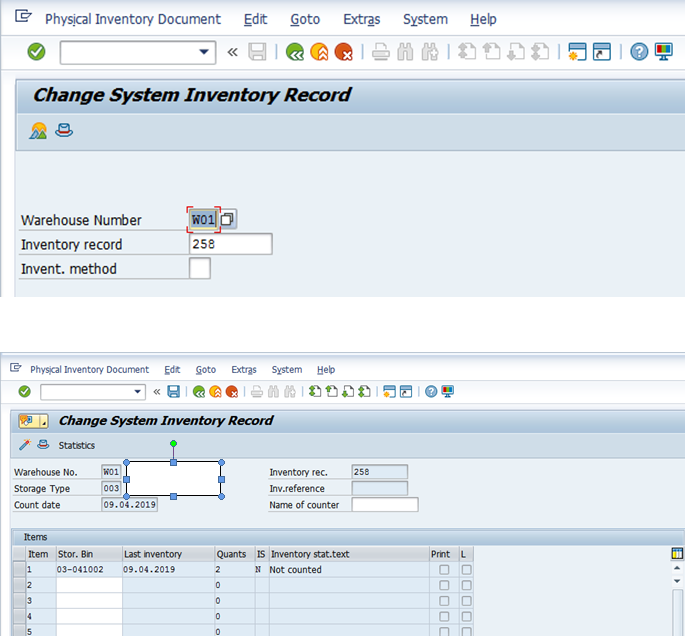
Task: Click the Print icon in top window toolbar
Action: 381,52
